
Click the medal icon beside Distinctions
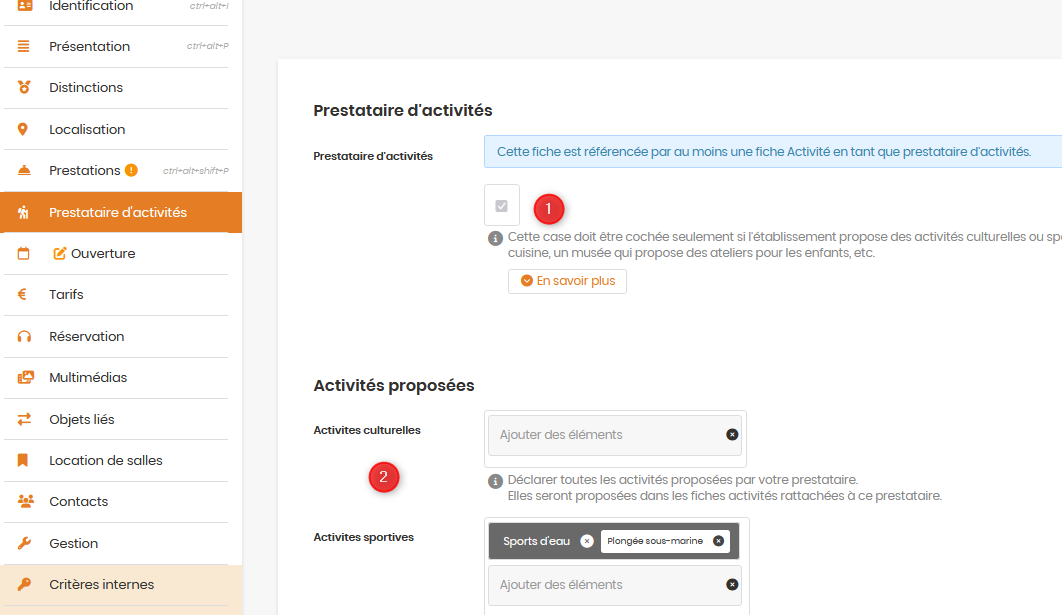(24, 87)
